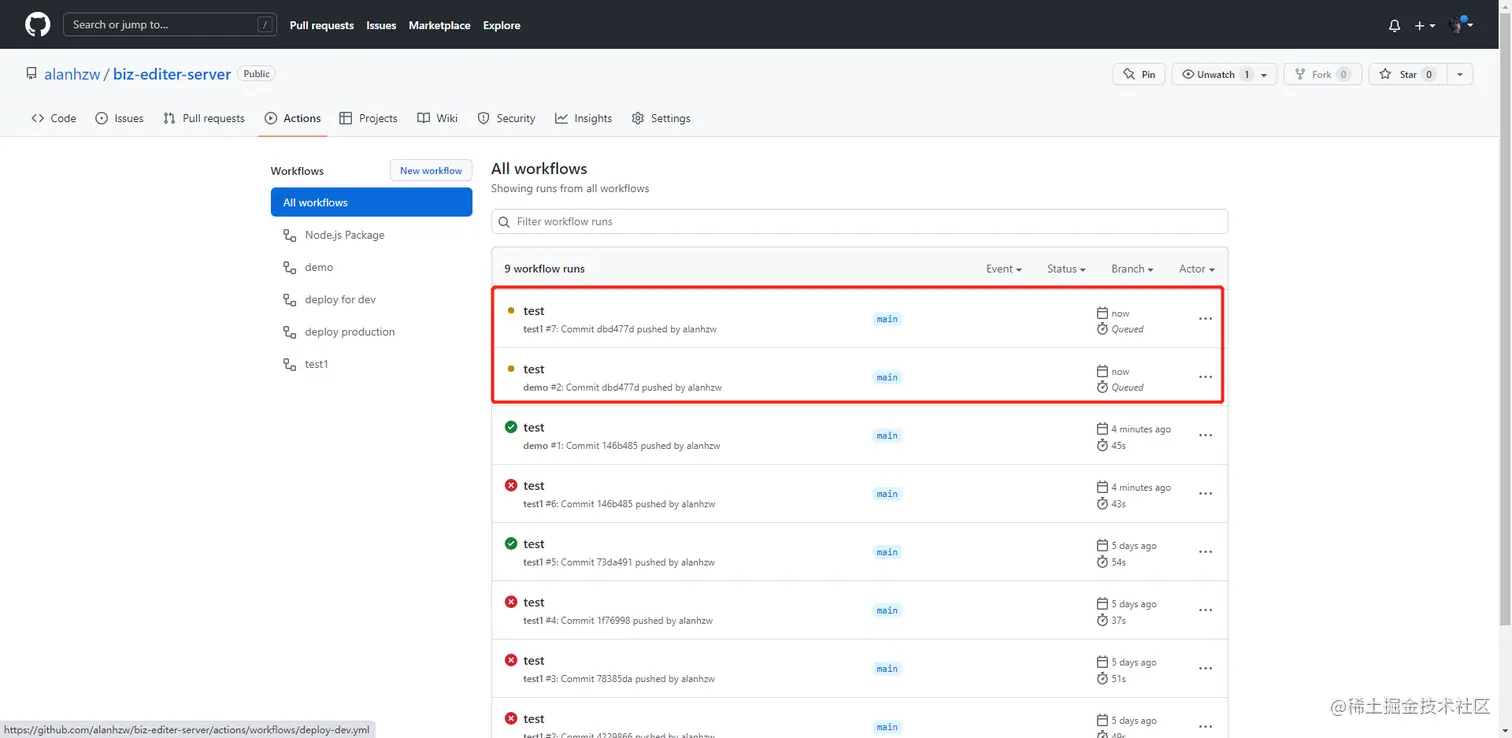Open the alanhzw owner profile link
The width and height of the screenshot is (1512, 738).
[x=72, y=74]
